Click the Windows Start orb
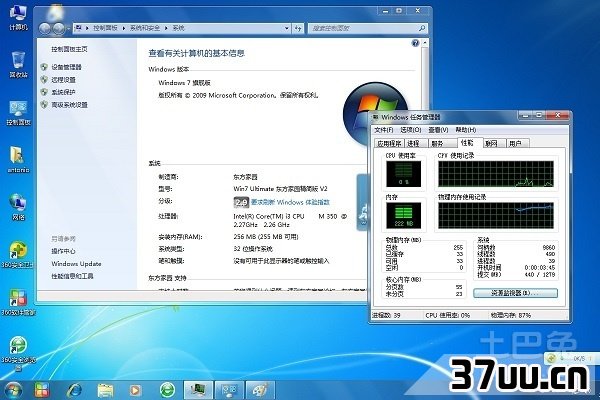 click(13, 390)
